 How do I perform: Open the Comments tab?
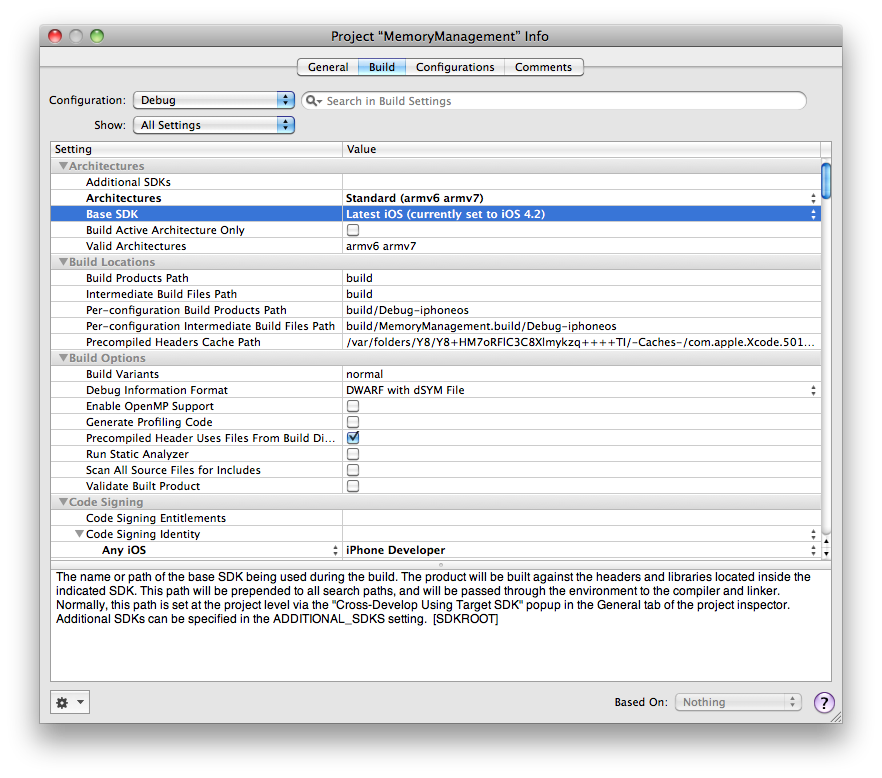point(543,67)
